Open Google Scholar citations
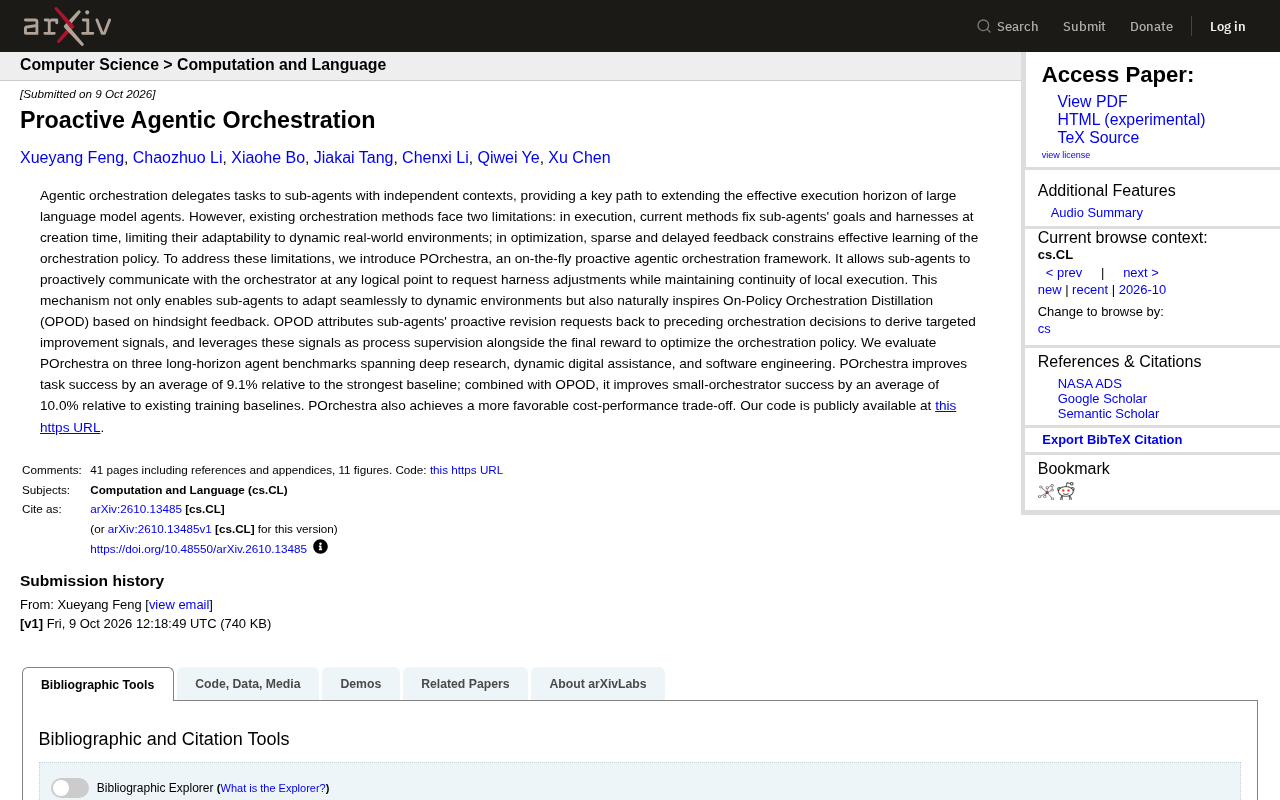This screenshot has height=800, width=1280. [x=1102, y=399]
